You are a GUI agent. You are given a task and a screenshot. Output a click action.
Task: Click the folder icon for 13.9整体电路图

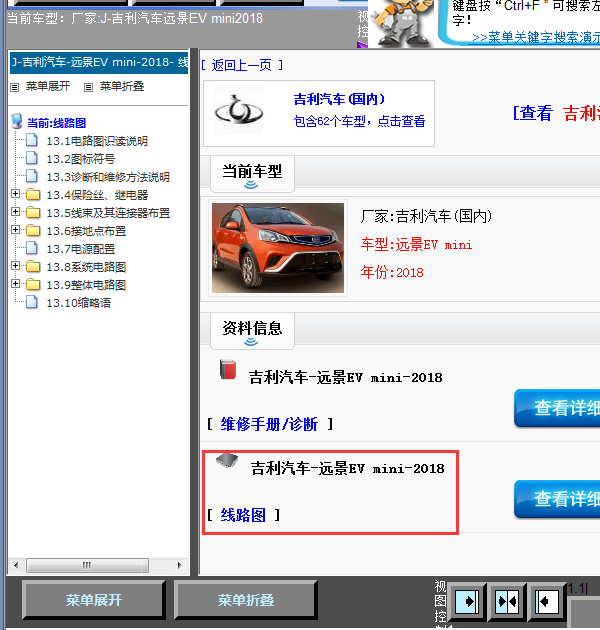[33, 285]
